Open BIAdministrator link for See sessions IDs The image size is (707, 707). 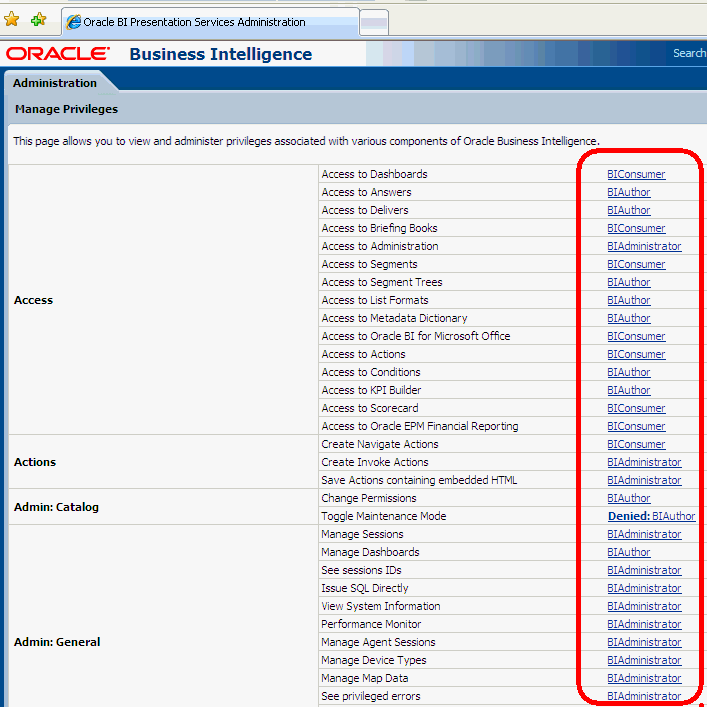[644, 570]
